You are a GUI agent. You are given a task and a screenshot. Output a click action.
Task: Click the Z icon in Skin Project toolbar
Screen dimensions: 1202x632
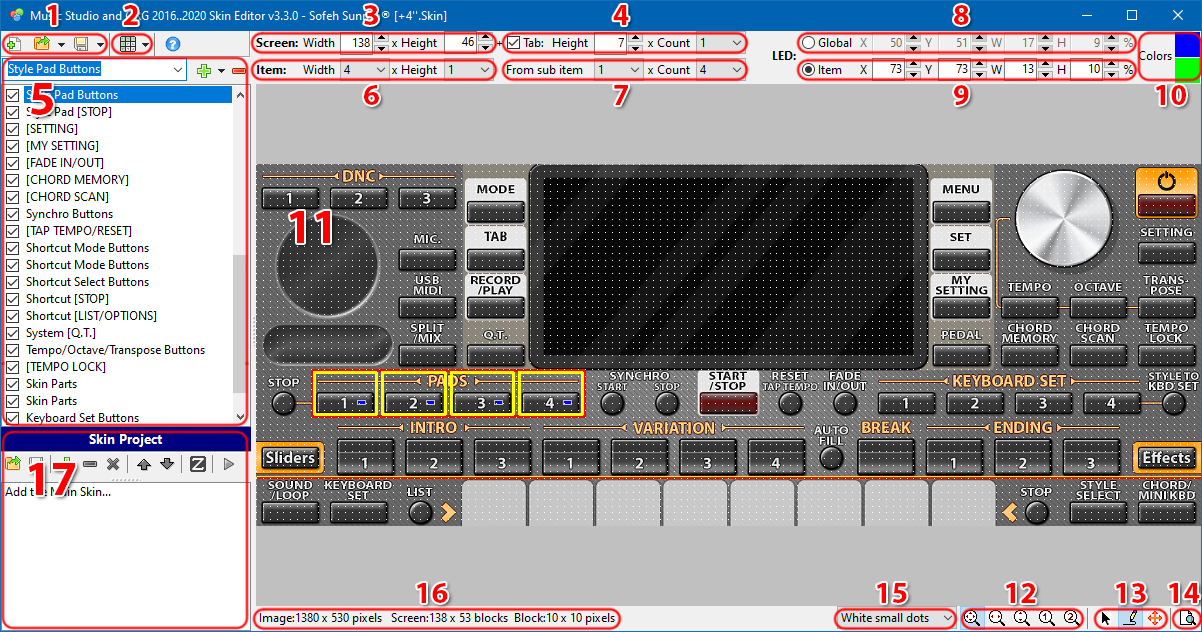(198, 464)
